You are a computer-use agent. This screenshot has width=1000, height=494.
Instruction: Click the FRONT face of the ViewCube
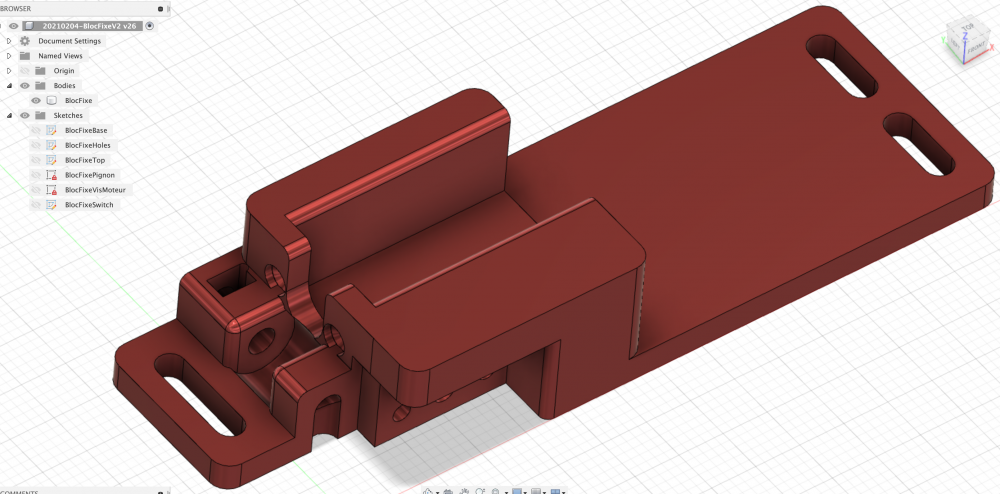(x=974, y=49)
